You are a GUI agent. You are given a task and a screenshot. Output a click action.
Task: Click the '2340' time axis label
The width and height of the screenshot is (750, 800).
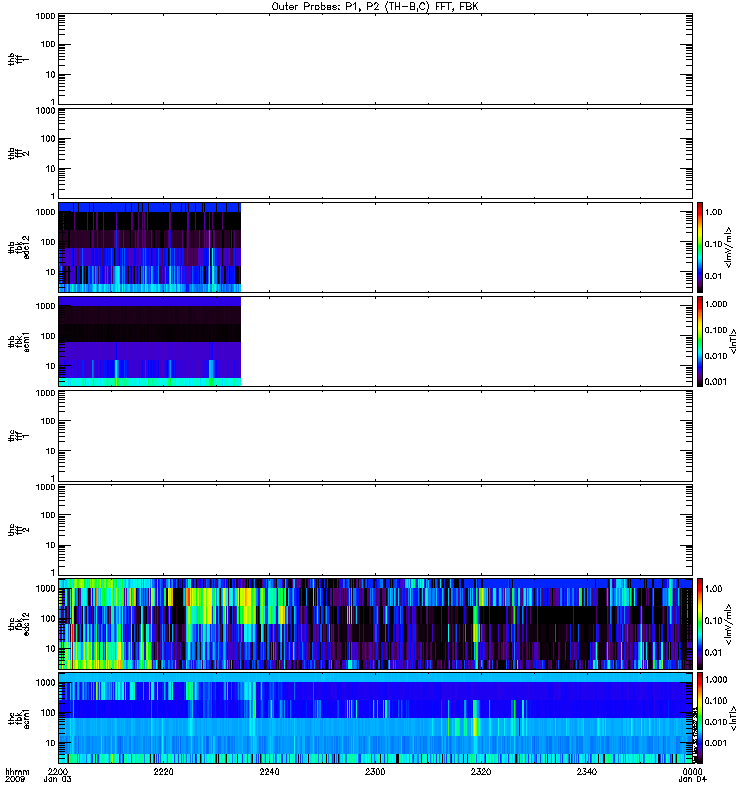click(587, 772)
